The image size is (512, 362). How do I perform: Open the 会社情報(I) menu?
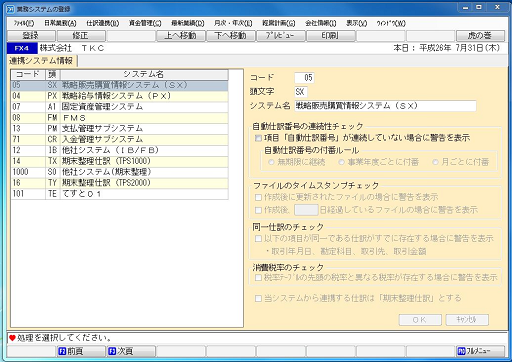[321, 23]
